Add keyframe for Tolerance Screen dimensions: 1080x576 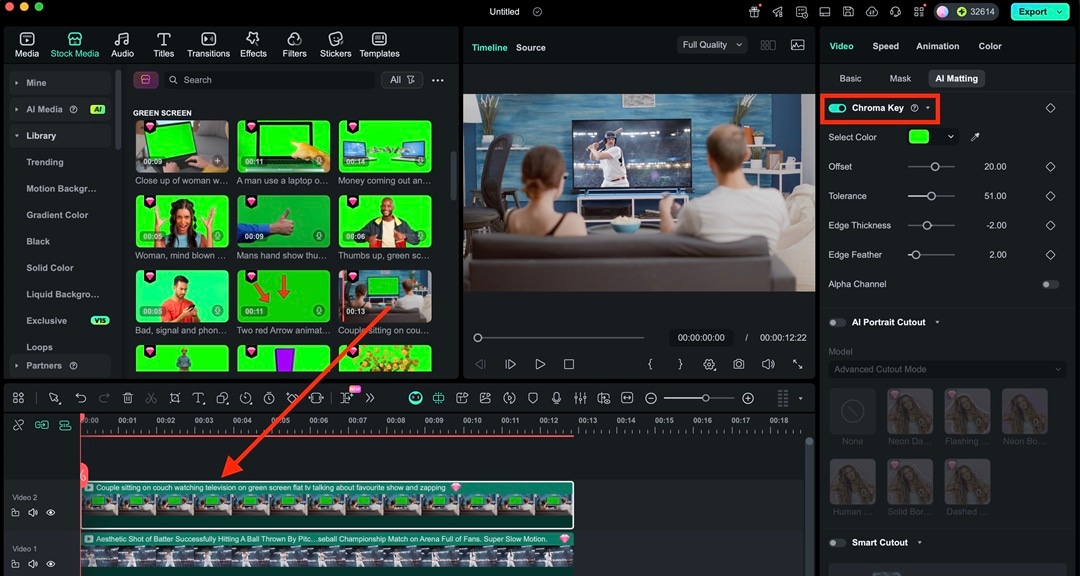[x=1050, y=196]
